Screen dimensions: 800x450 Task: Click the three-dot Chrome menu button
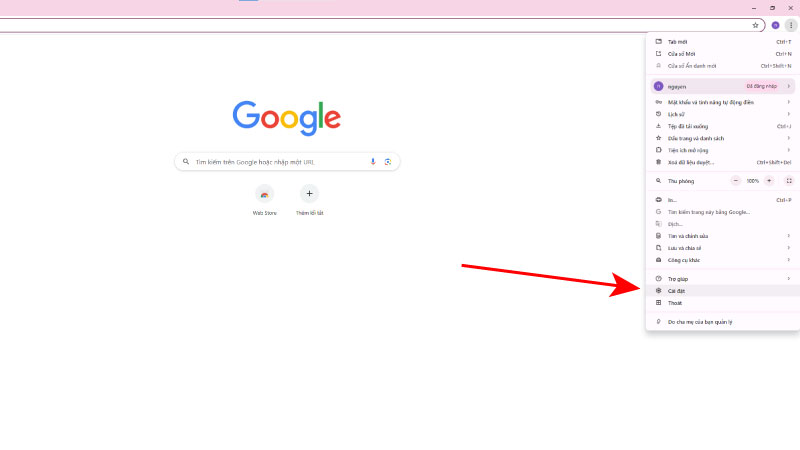click(790, 25)
